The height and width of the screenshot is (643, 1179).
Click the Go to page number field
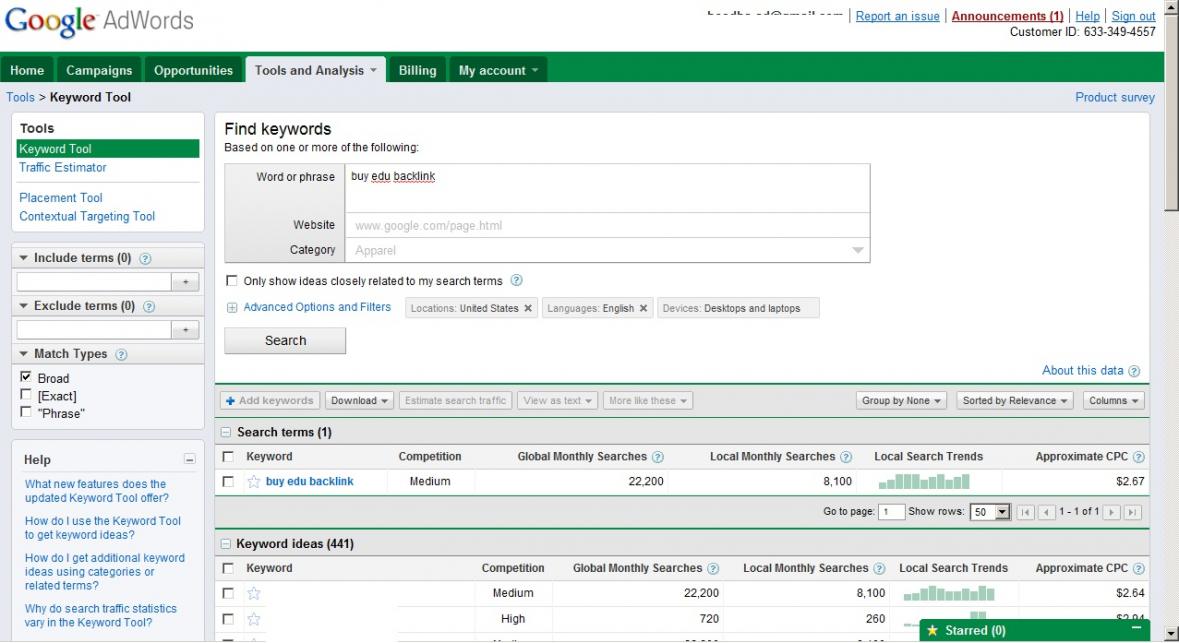pos(891,512)
